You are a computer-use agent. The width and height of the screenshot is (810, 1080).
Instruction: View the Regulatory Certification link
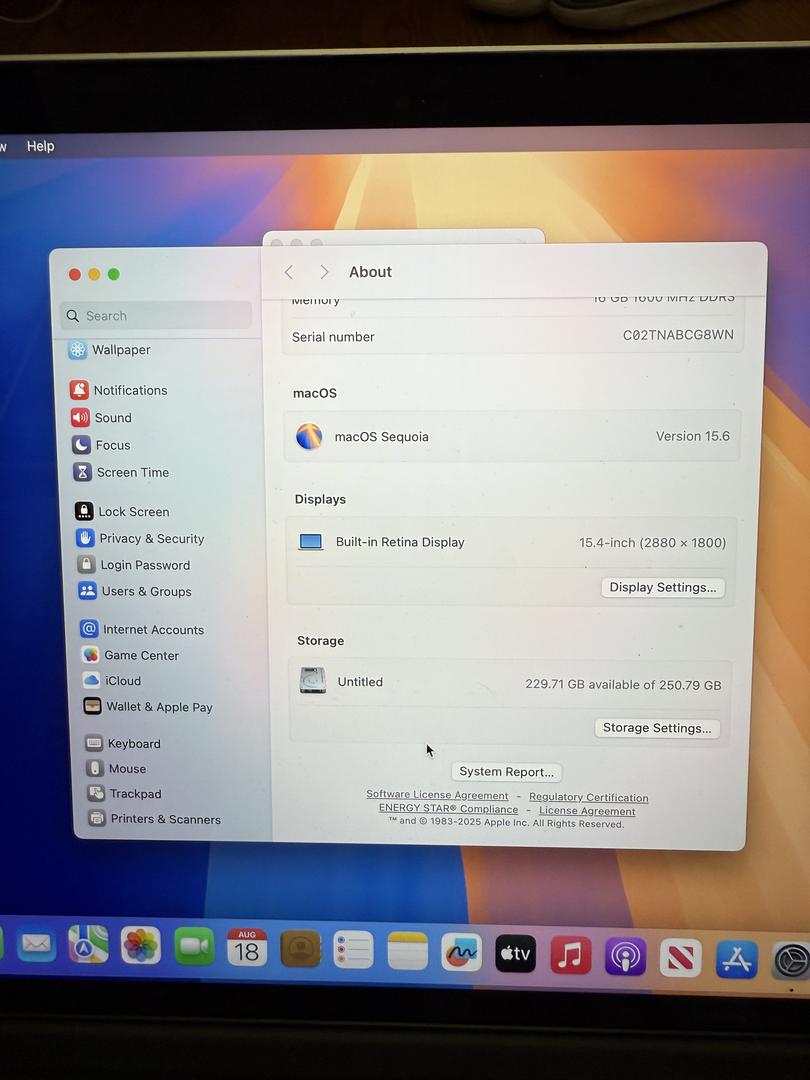click(588, 798)
